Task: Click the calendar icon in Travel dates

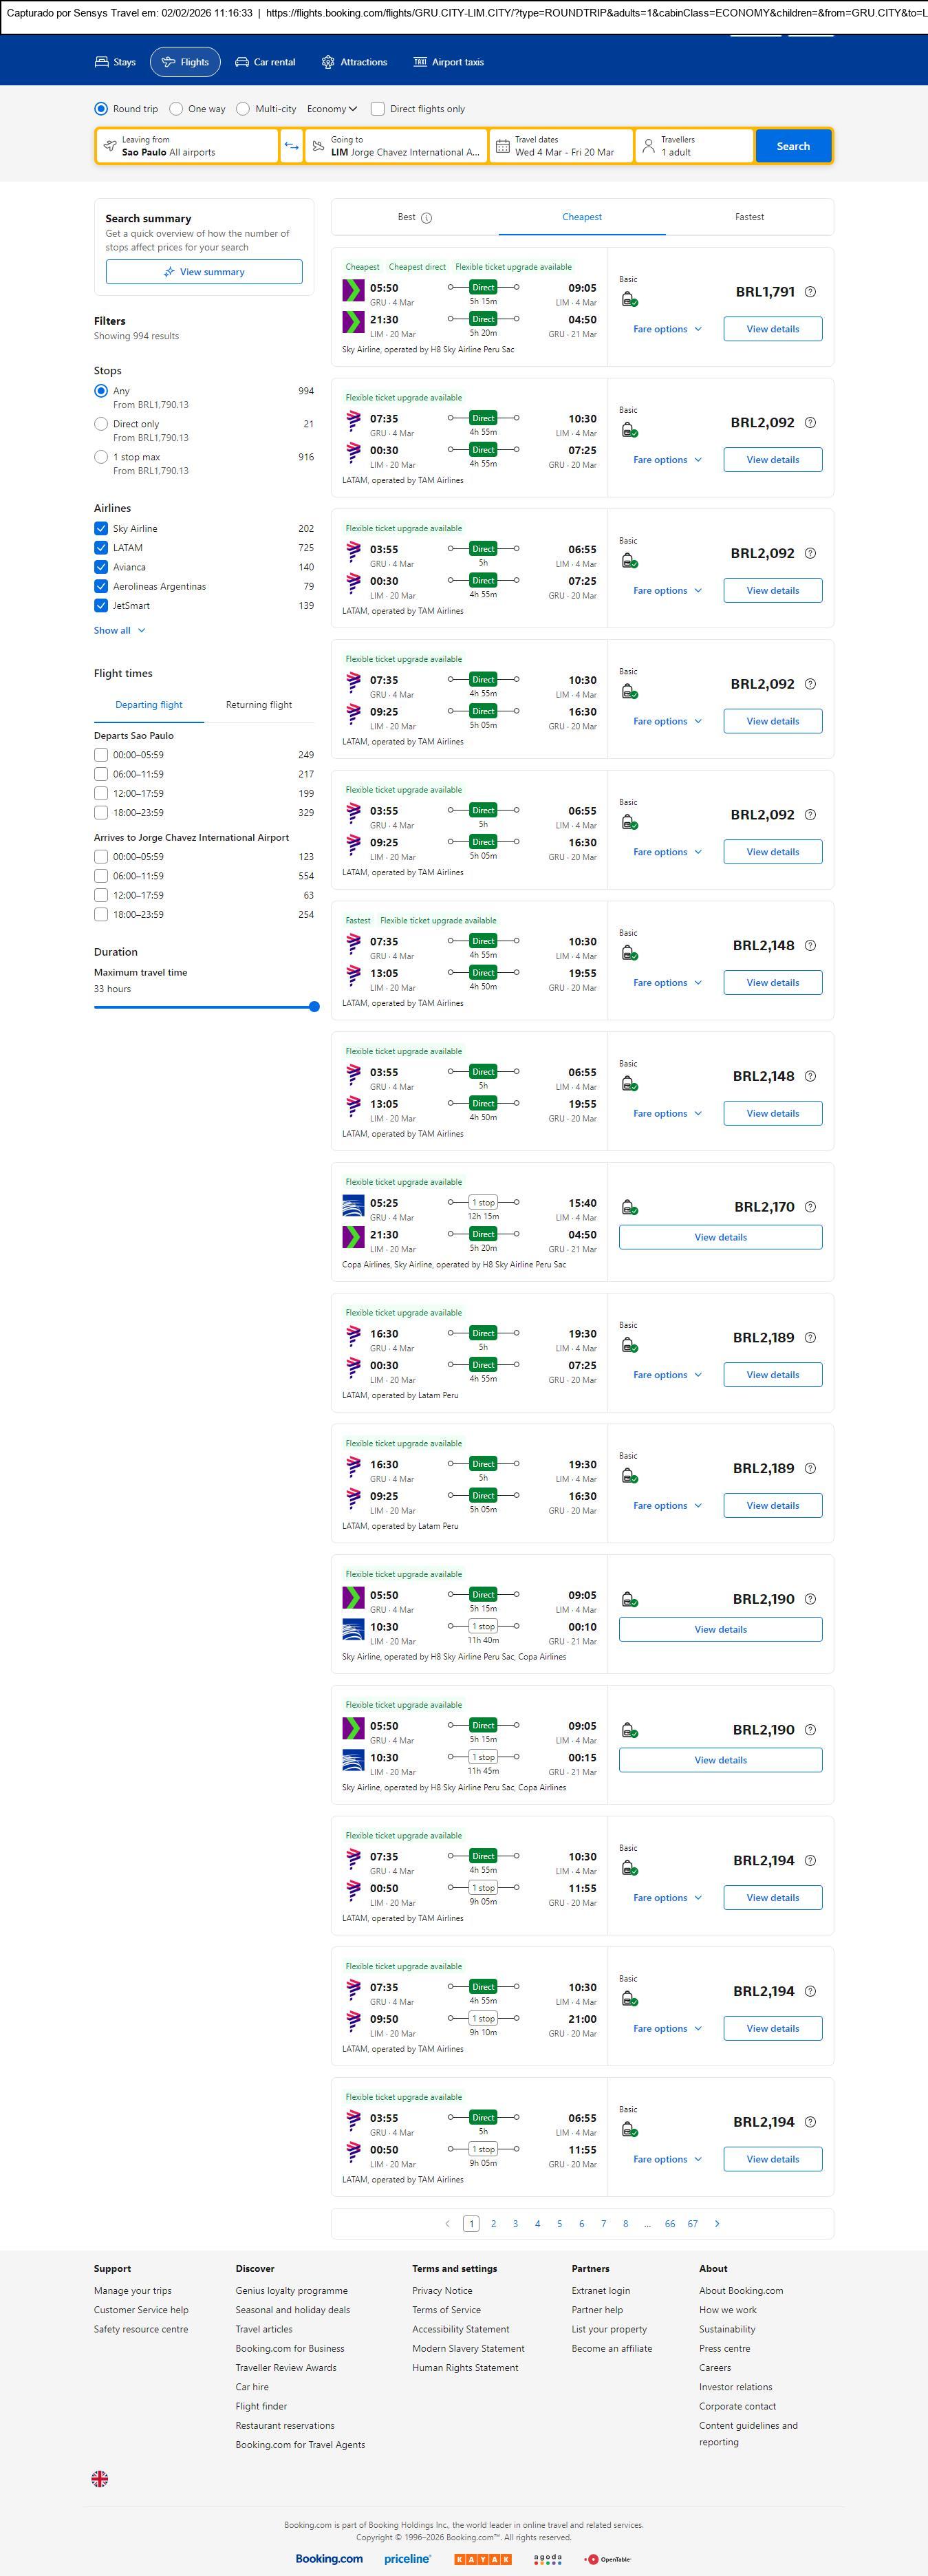Action: click(x=503, y=146)
